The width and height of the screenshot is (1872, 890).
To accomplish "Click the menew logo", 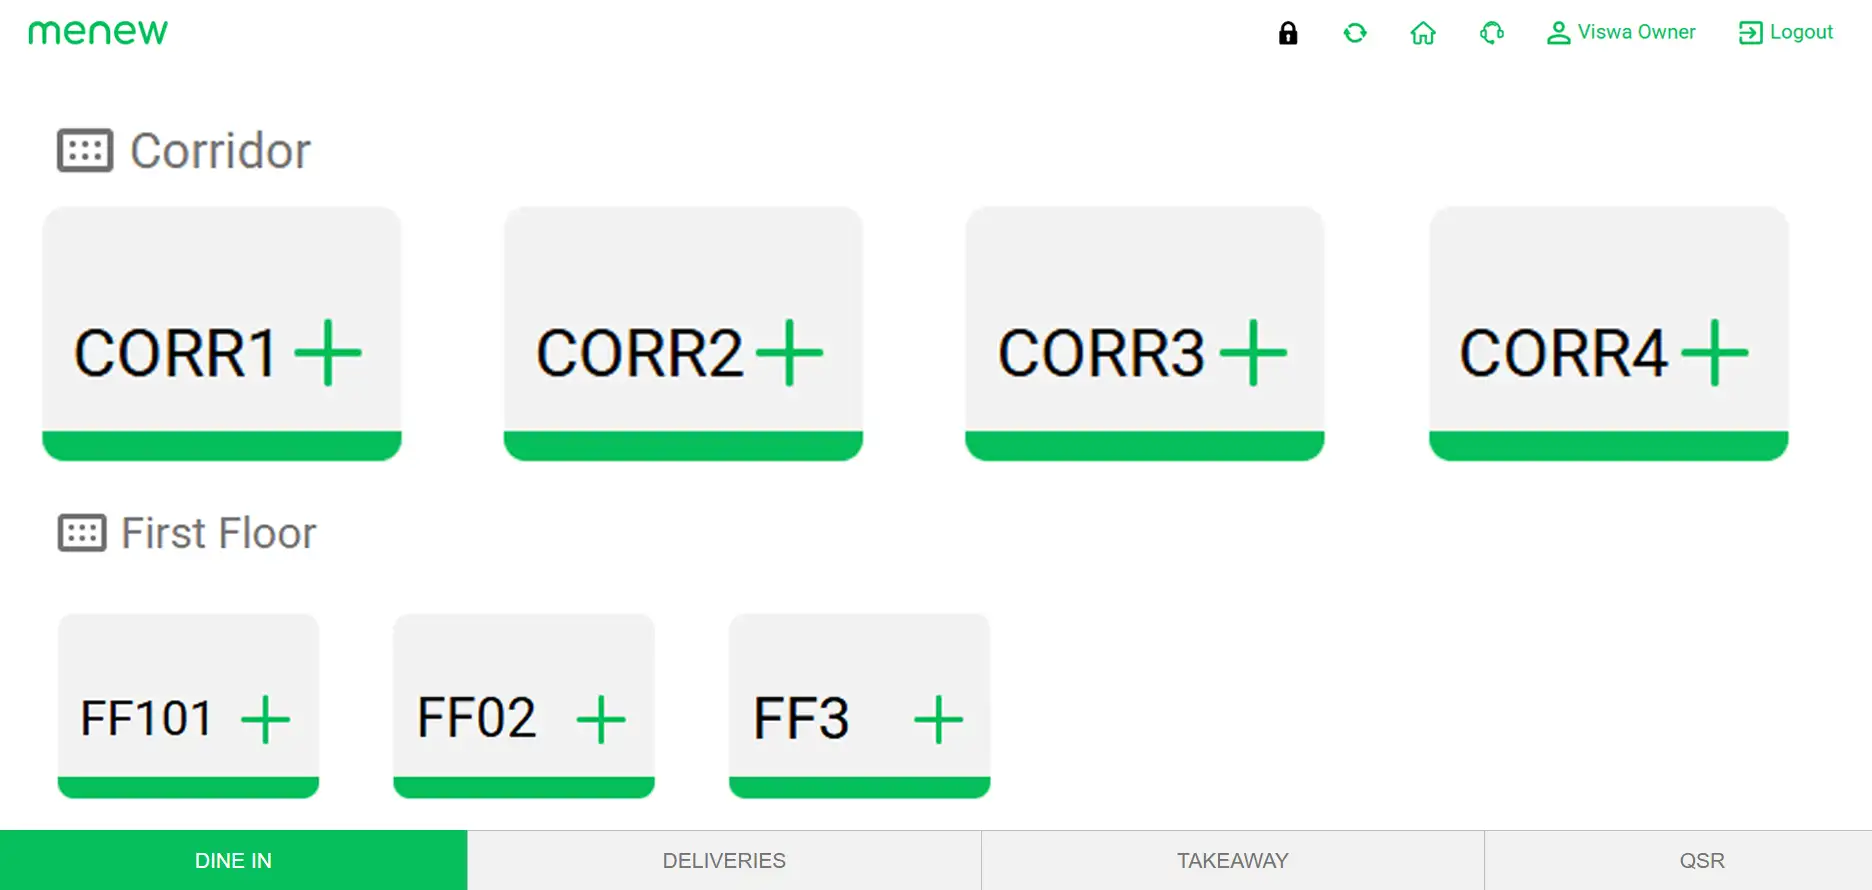I will pos(98,32).
